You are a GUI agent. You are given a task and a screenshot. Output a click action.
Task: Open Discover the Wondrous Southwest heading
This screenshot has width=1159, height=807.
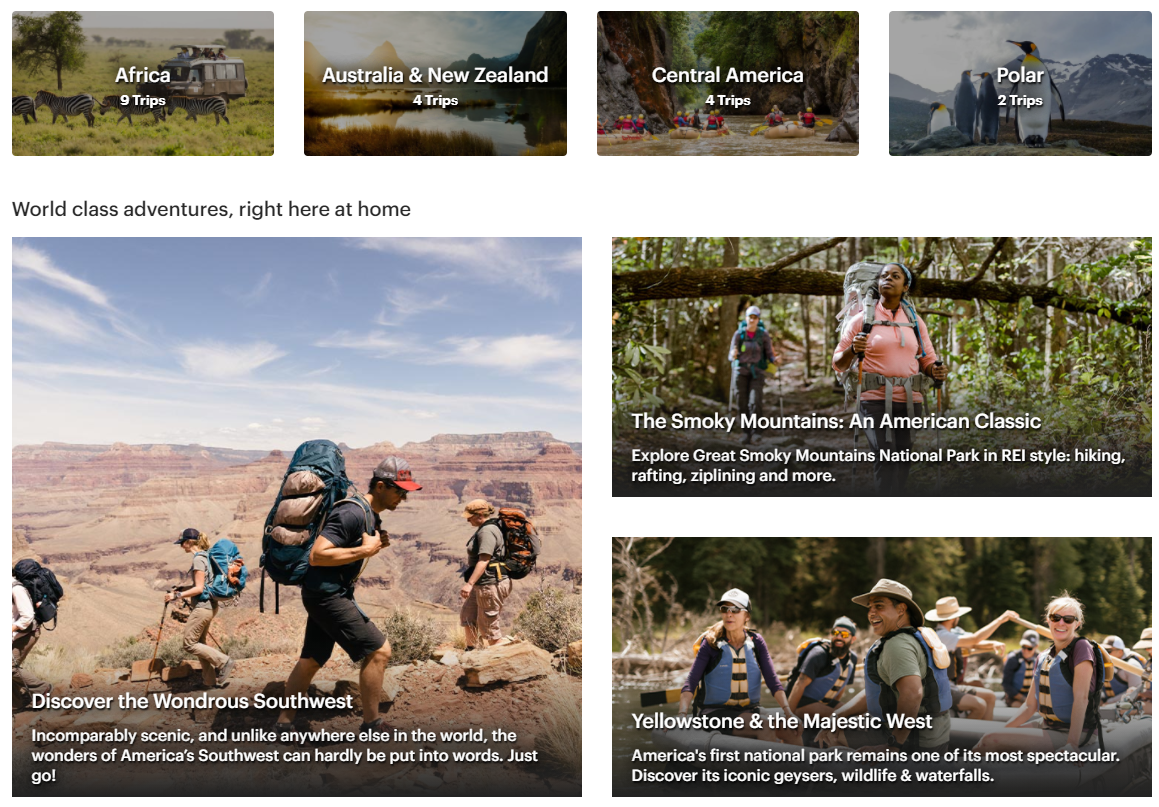192,701
